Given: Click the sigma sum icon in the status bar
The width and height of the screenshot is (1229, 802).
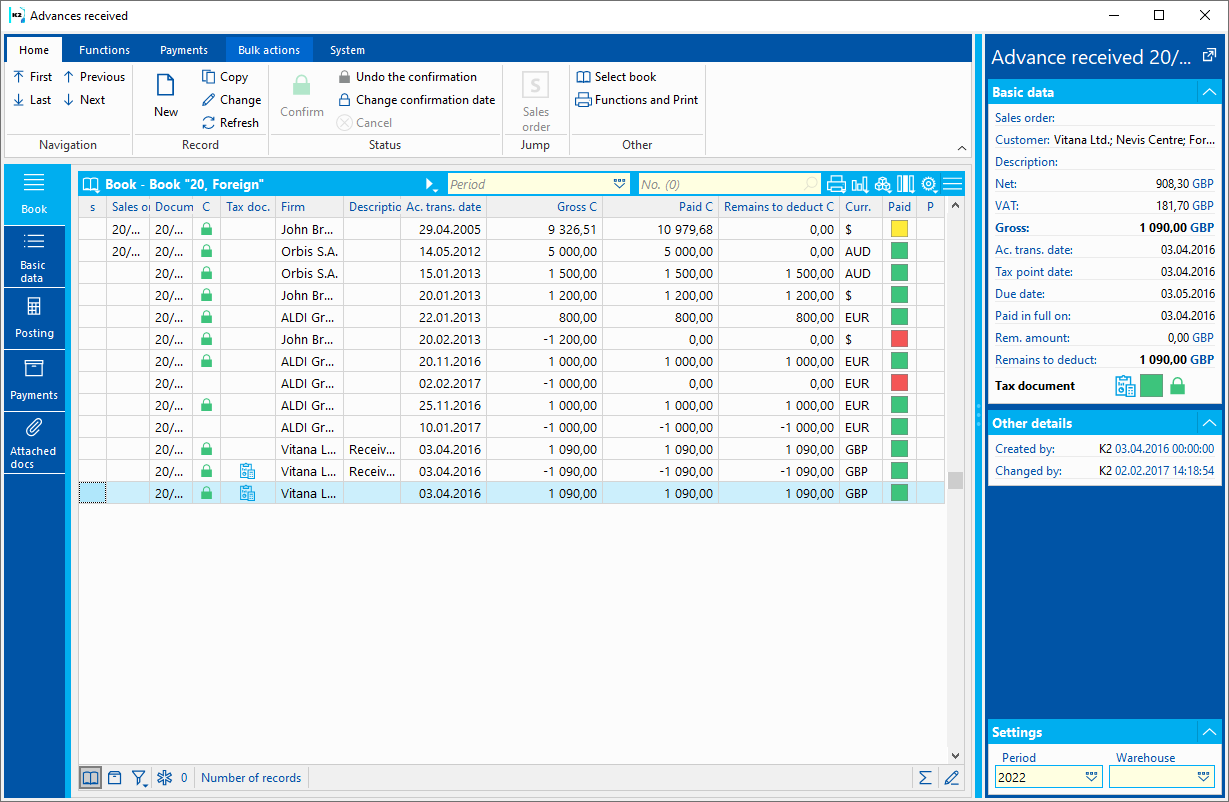Looking at the screenshot, I should 925,778.
